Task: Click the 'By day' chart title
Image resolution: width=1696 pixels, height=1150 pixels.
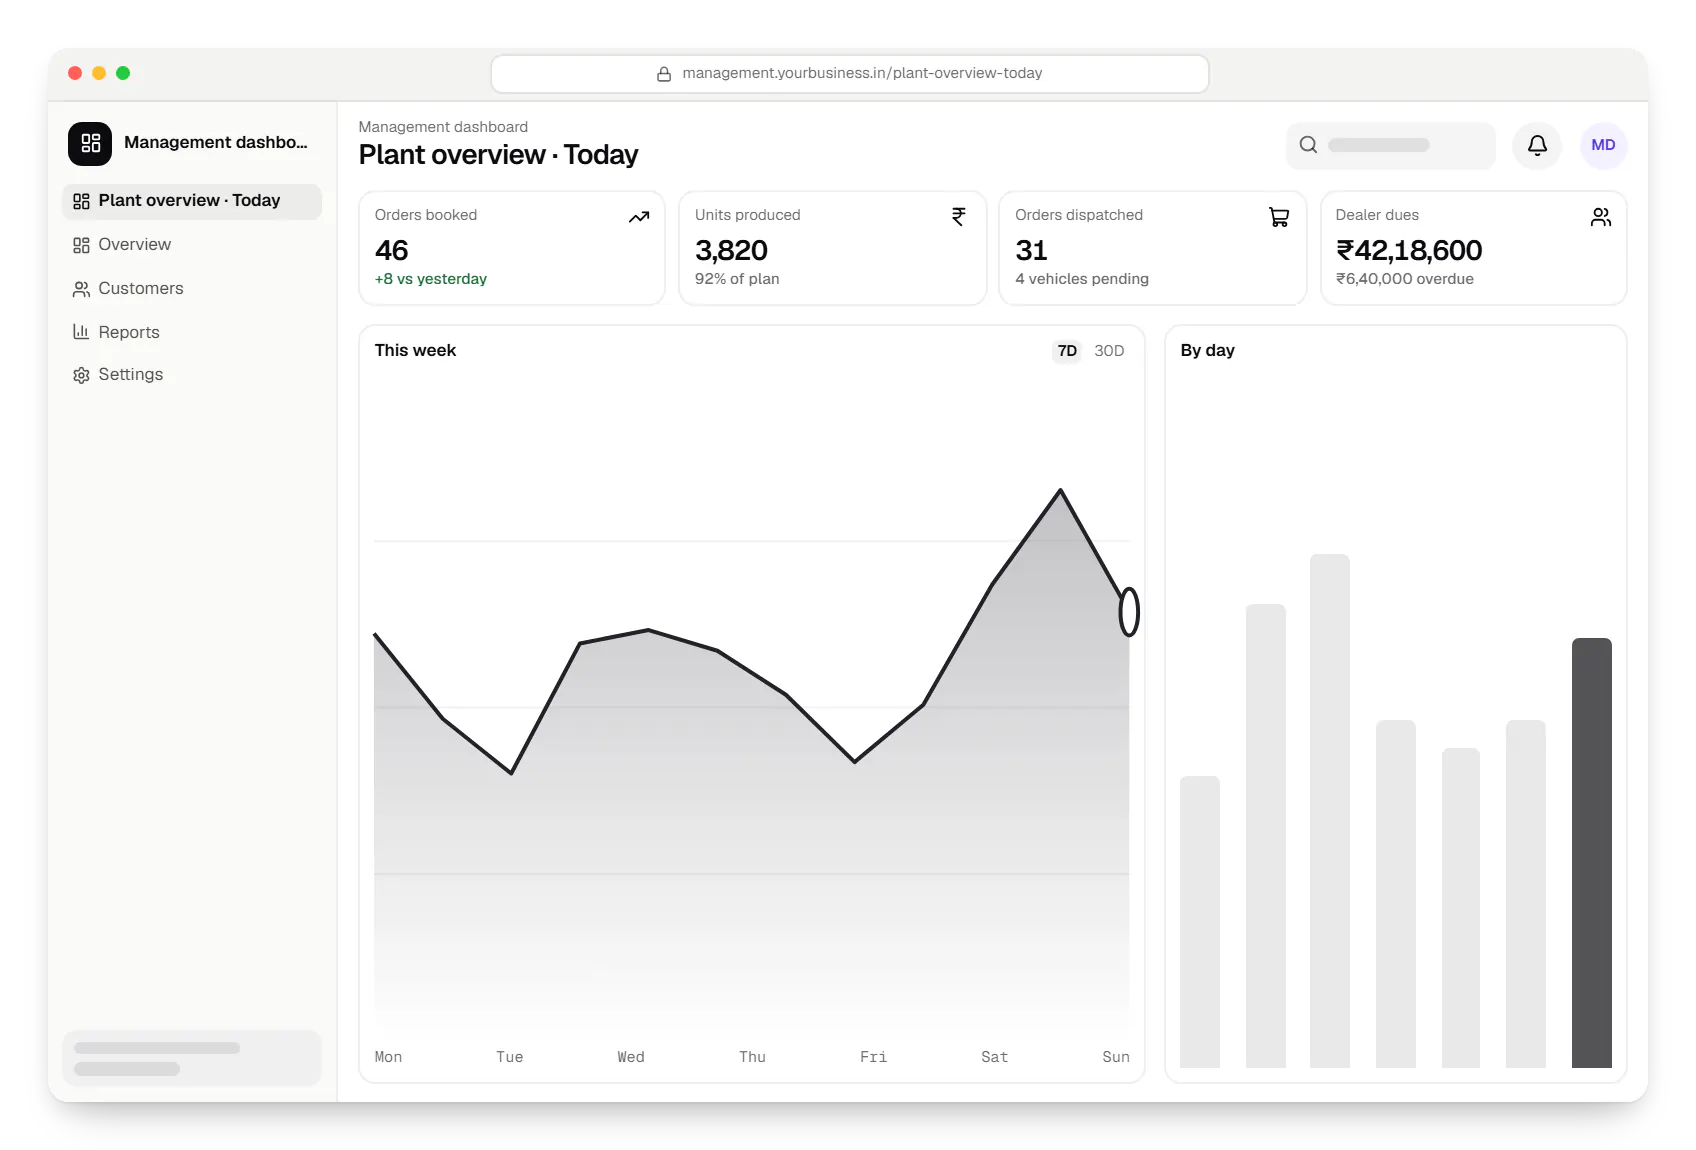Action: tap(1207, 351)
